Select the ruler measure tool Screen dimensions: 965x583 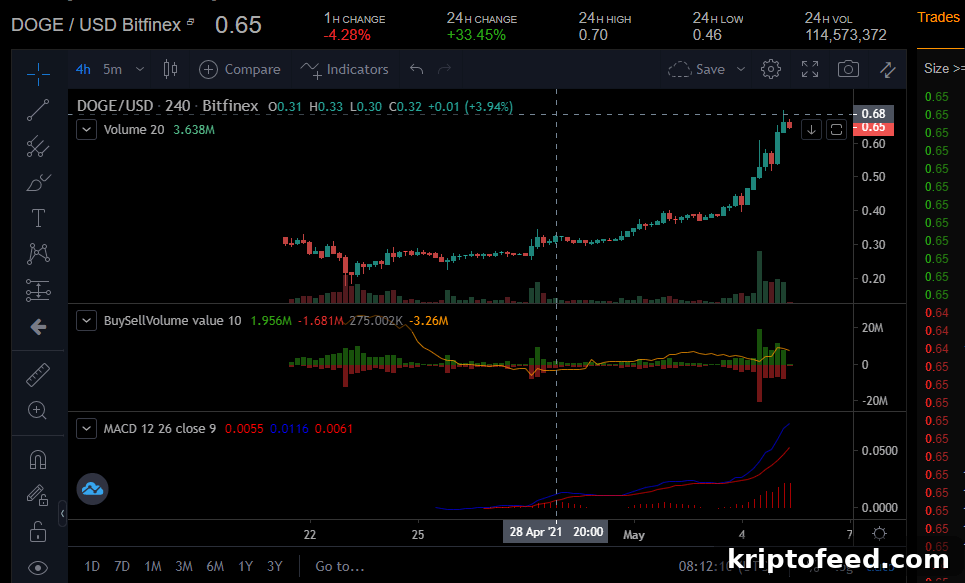[38, 374]
